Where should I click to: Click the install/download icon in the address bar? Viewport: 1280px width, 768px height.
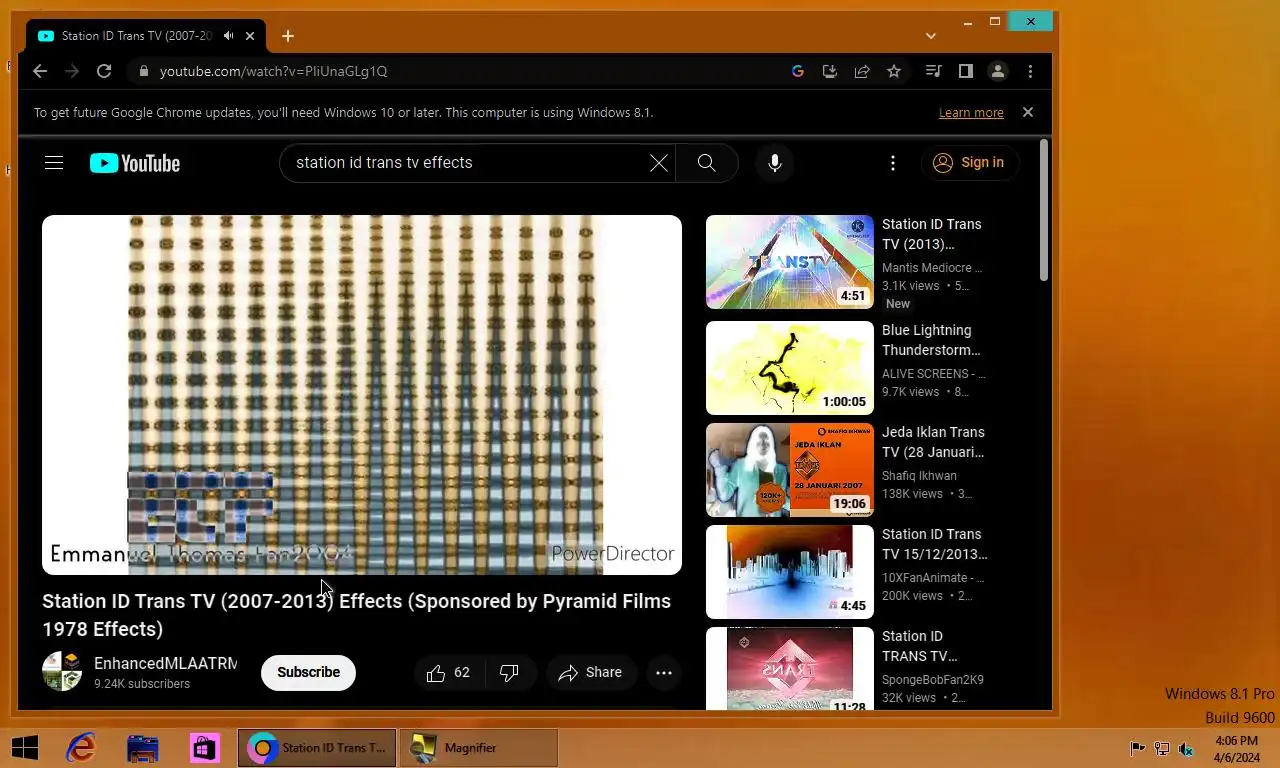pos(829,71)
